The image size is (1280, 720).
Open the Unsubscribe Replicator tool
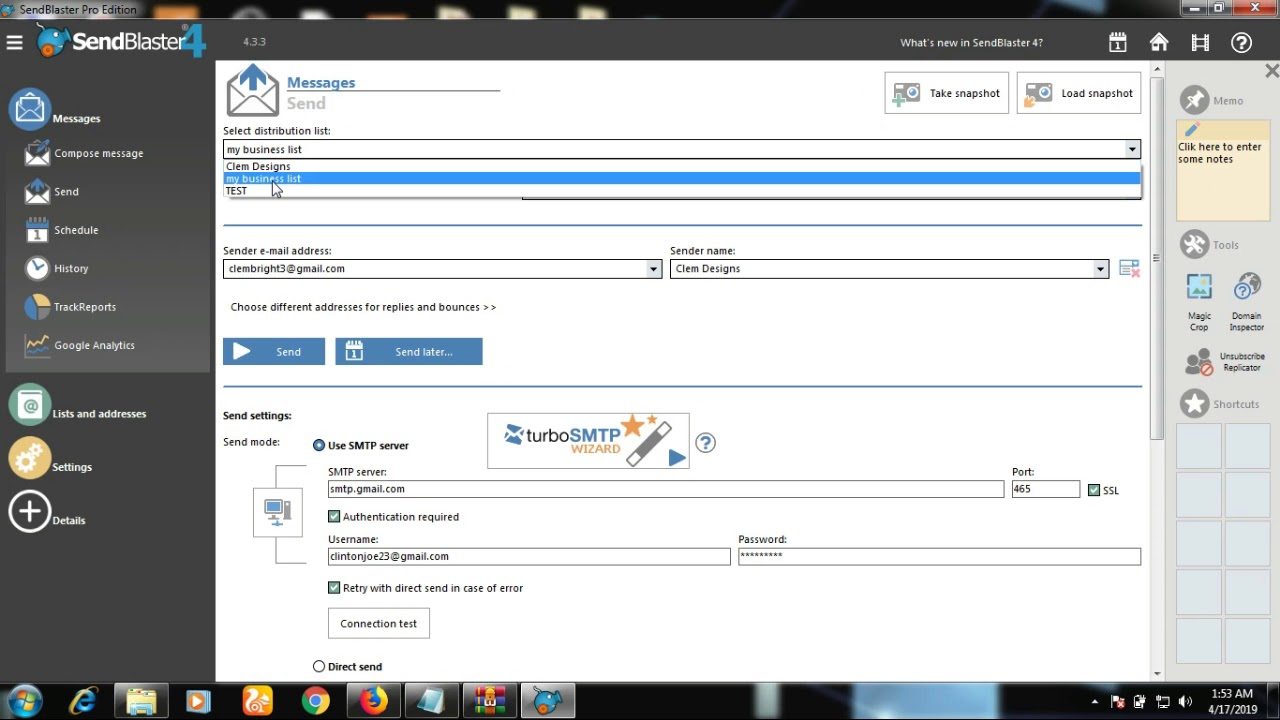point(1226,361)
